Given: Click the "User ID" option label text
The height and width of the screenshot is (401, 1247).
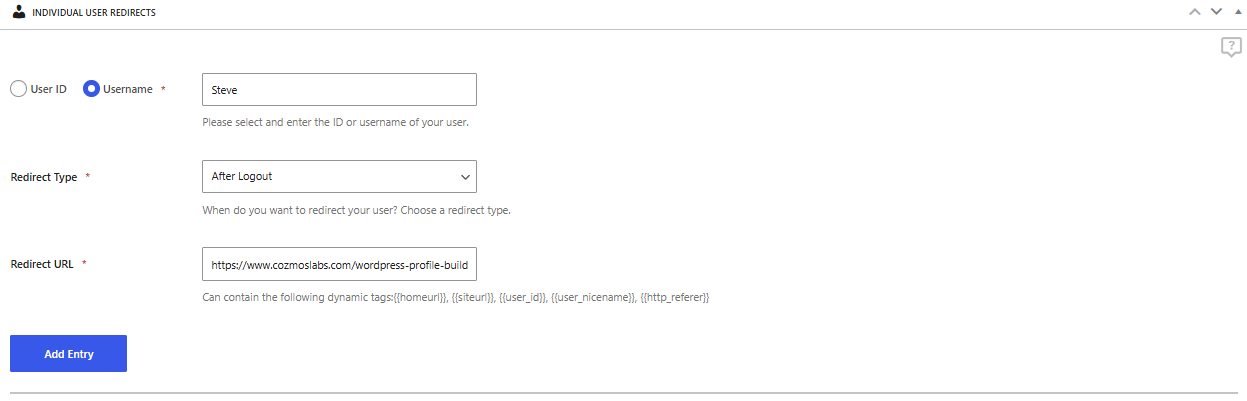Looking at the screenshot, I should pyautogui.click(x=48, y=89).
